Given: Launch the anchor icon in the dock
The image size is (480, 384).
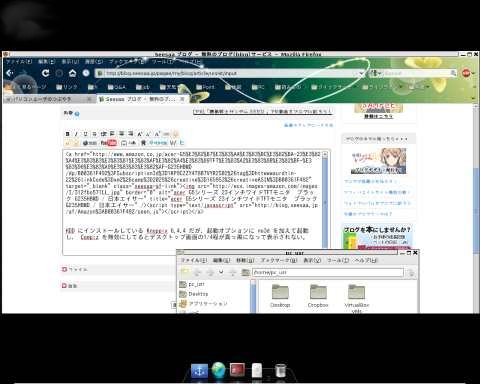Looking at the screenshot, I should [x=199, y=371].
